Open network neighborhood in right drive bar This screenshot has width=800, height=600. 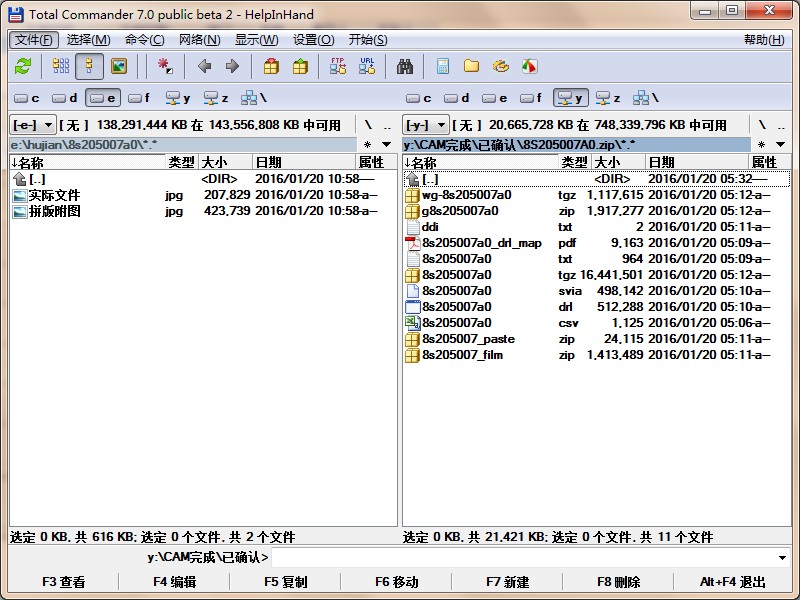646,98
